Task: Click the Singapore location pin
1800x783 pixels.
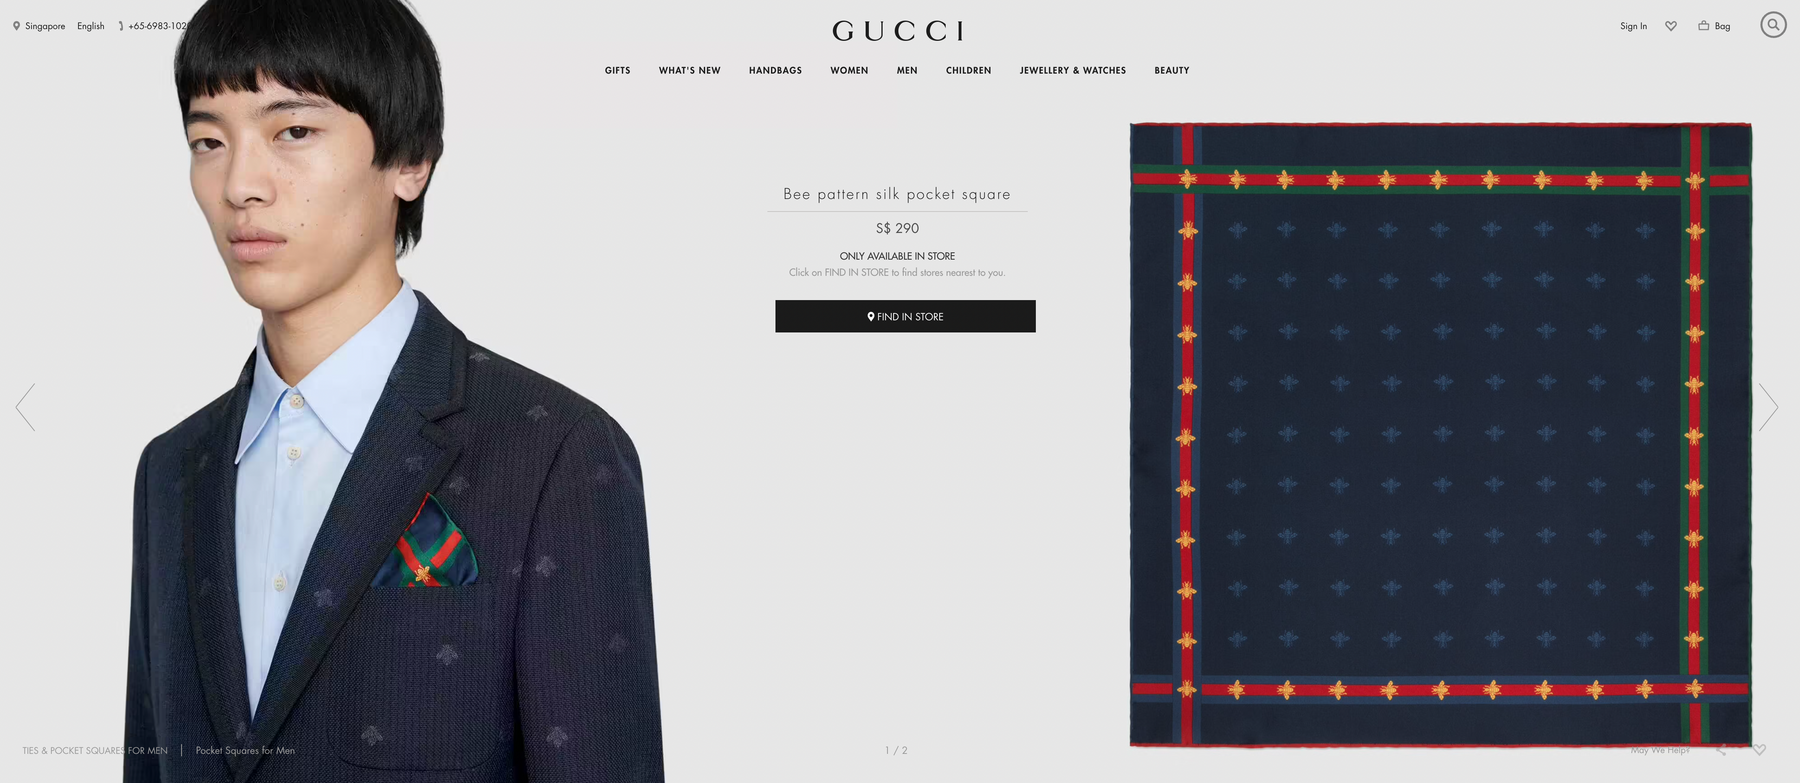Action: 16,26
